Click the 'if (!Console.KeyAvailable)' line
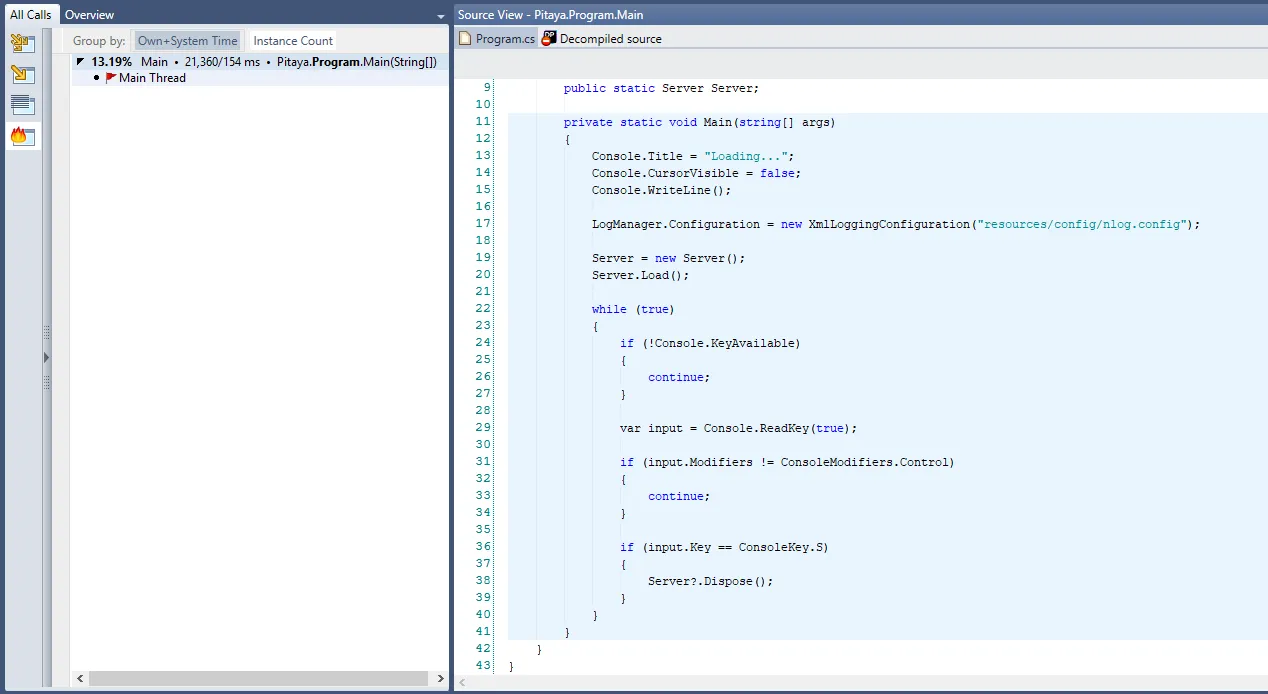This screenshot has height=694, width=1268. pyautogui.click(x=710, y=343)
